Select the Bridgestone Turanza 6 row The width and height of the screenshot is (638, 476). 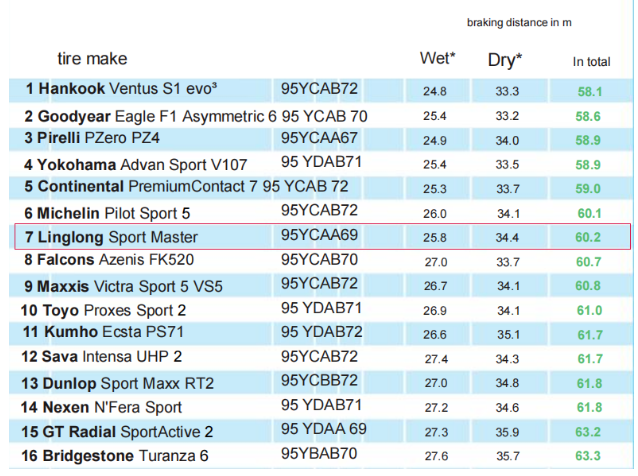click(x=321, y=455)
